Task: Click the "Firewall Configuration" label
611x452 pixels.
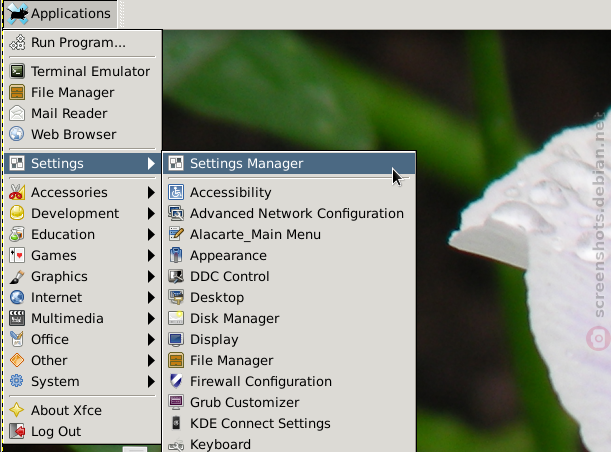Action: click(x=261, y=381)
